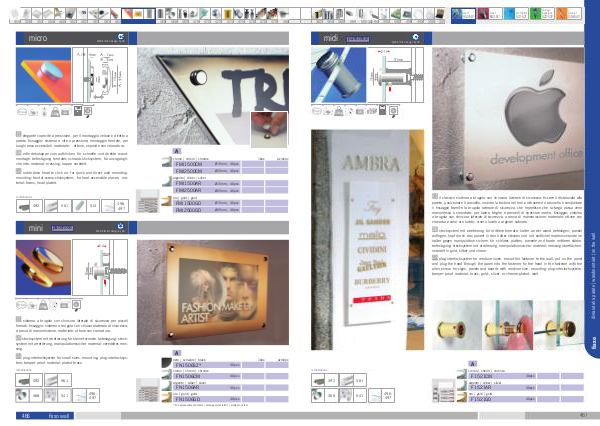Screen dimensions: 600x426
Task: Click the dark square icon in micro icon row
Action: (78, 111)
